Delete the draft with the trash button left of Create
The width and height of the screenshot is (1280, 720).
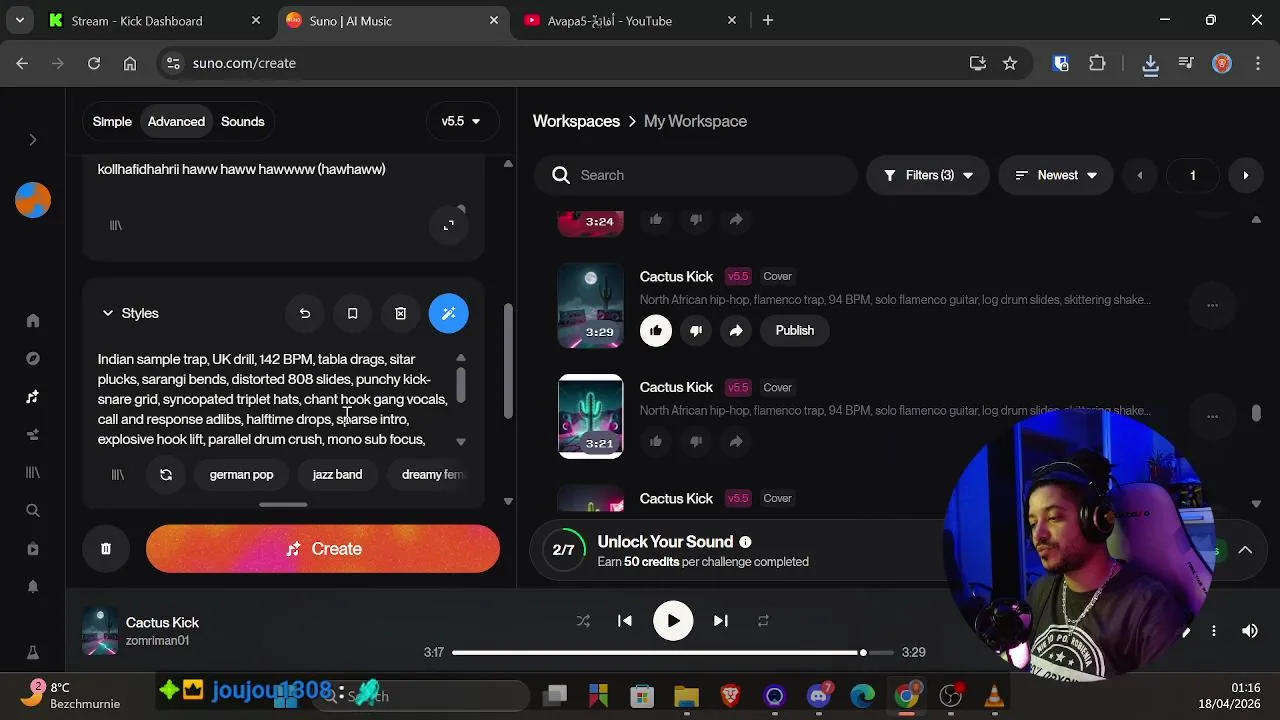click(x=106, y=549)
